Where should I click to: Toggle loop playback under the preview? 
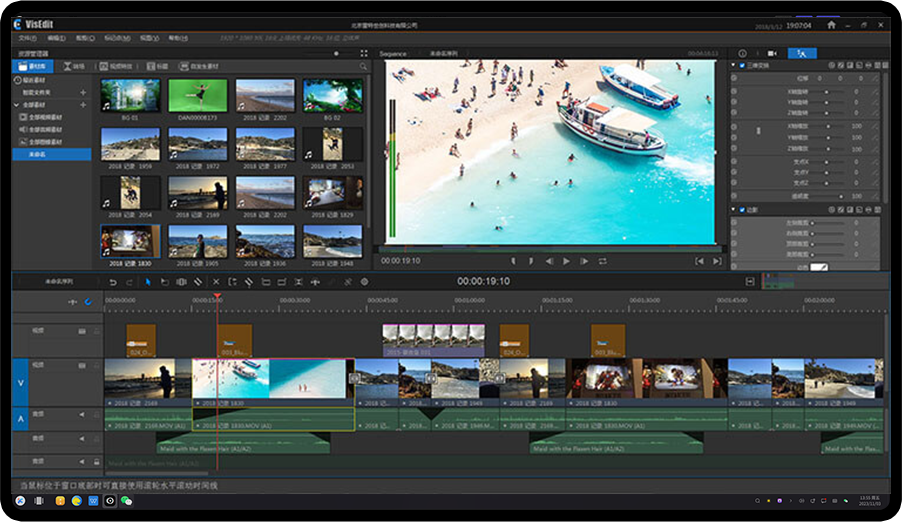[603, 261]
